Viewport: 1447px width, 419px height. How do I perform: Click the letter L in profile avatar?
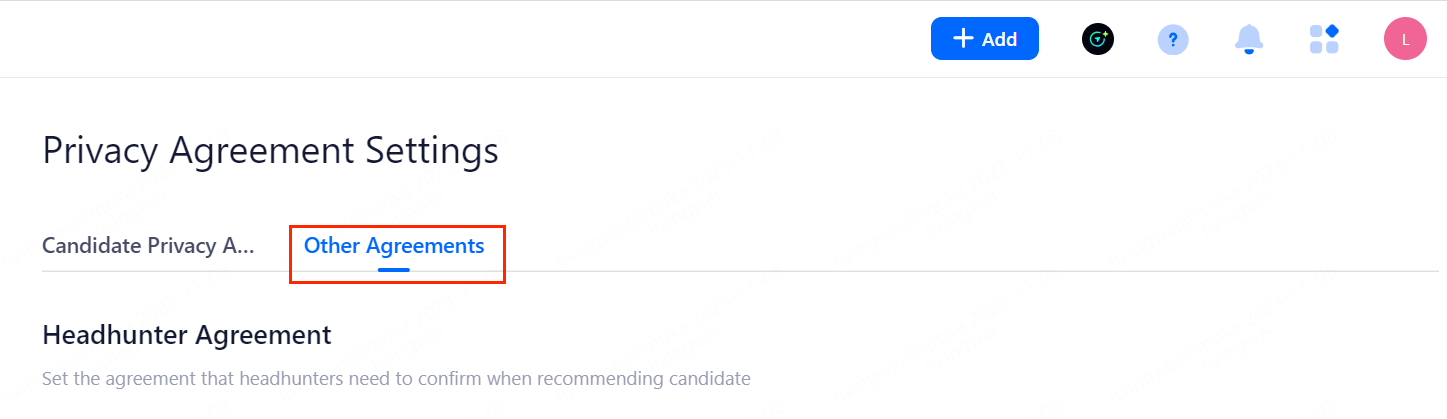point(1405,40)
